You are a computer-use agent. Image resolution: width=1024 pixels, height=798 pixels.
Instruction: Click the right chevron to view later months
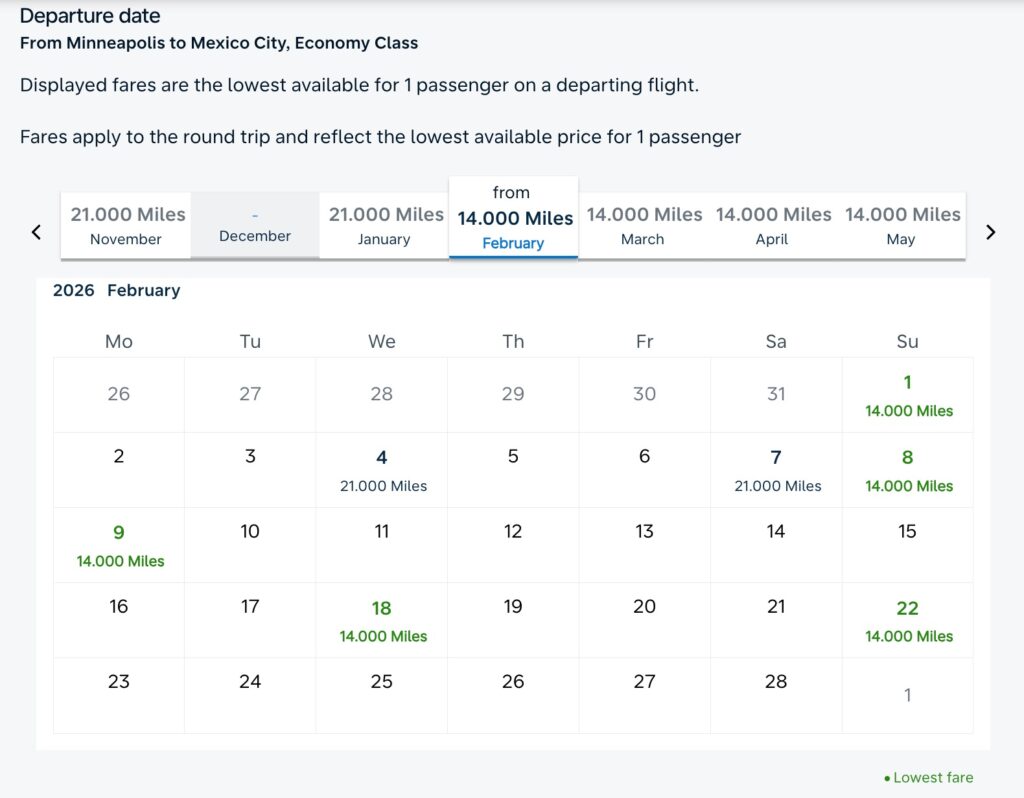[990, 231]
